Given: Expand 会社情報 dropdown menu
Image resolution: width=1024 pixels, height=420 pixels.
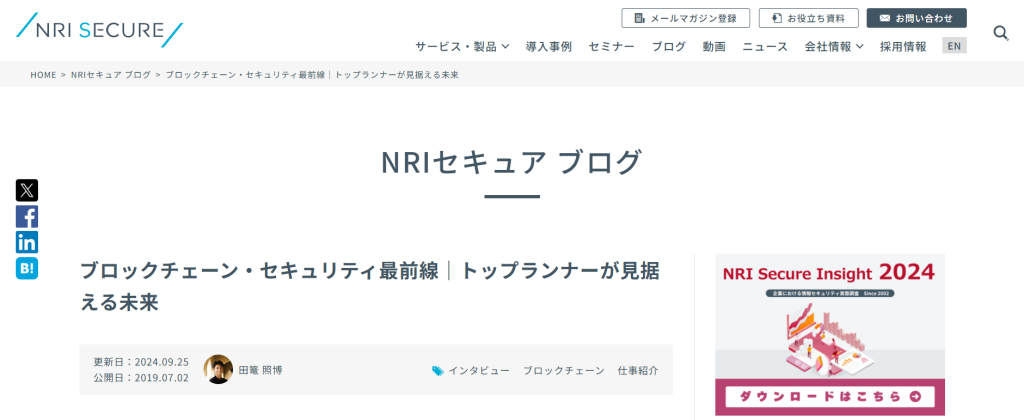Looking at the screenshot, I should pyautogui.click(x=833, y=46).
